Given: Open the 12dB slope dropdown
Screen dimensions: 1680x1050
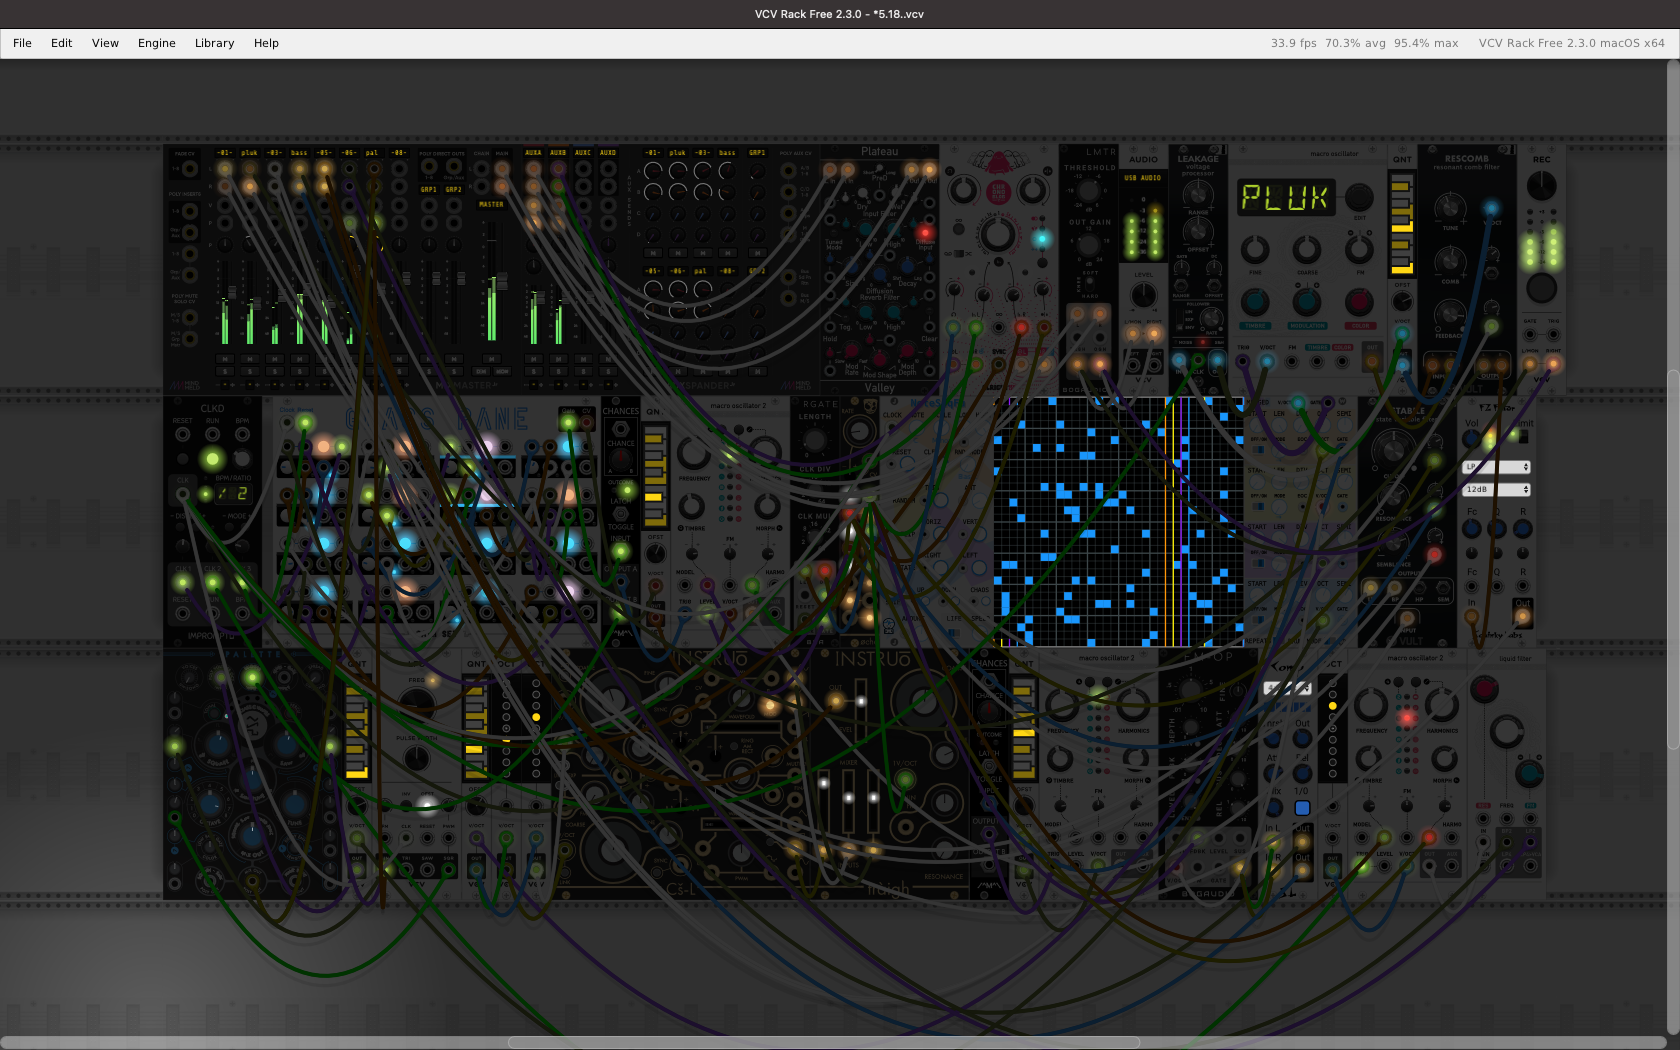Looking at the screenshot, I should (1497, 489).
